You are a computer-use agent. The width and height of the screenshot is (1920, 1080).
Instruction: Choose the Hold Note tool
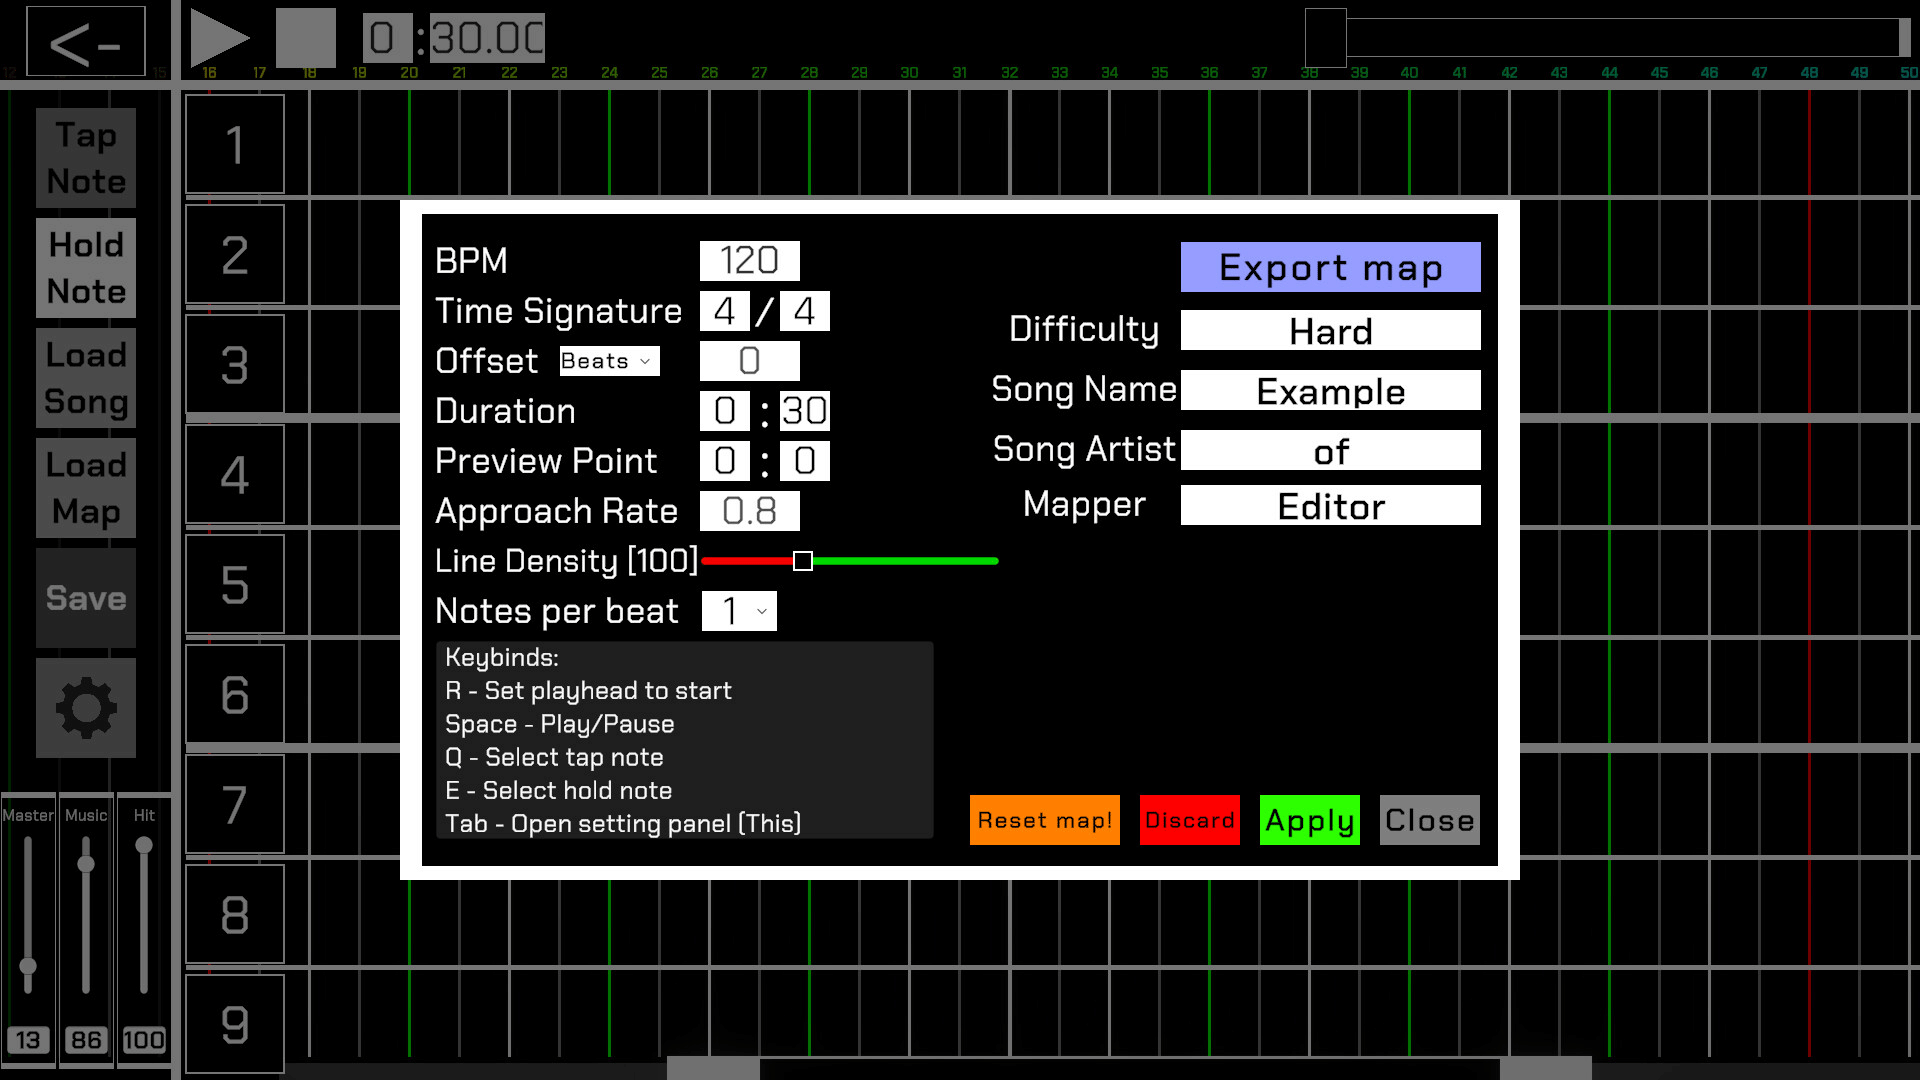86,268
